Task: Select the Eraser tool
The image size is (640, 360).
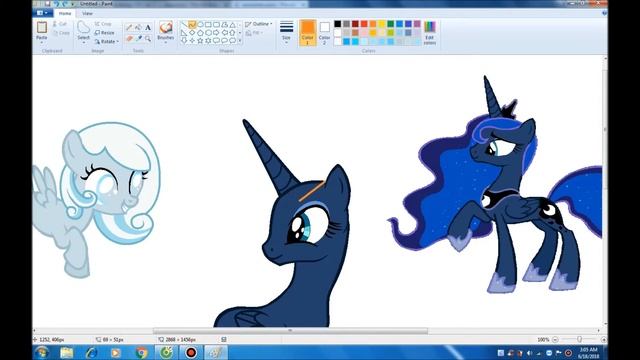Action: [x=129, y=38]
